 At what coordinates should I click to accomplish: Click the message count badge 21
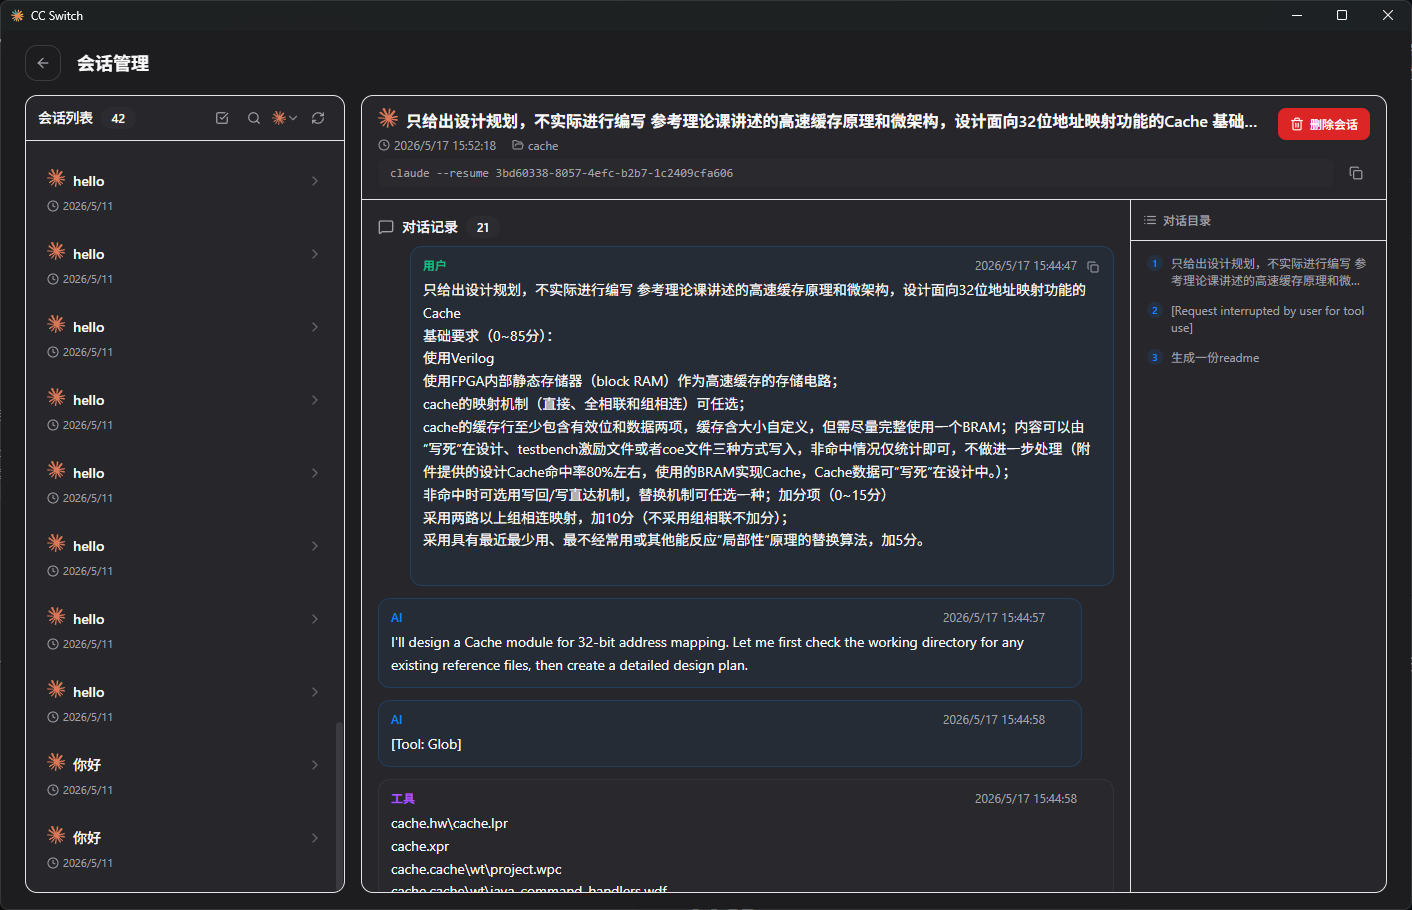pos(483,227)
